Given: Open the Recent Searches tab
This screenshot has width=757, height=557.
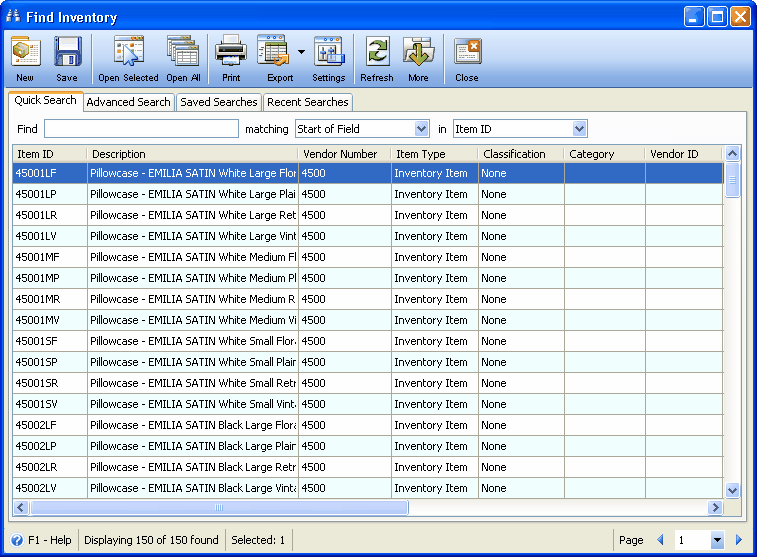Looking at the screenshot, I should click(x=308, y=102).
